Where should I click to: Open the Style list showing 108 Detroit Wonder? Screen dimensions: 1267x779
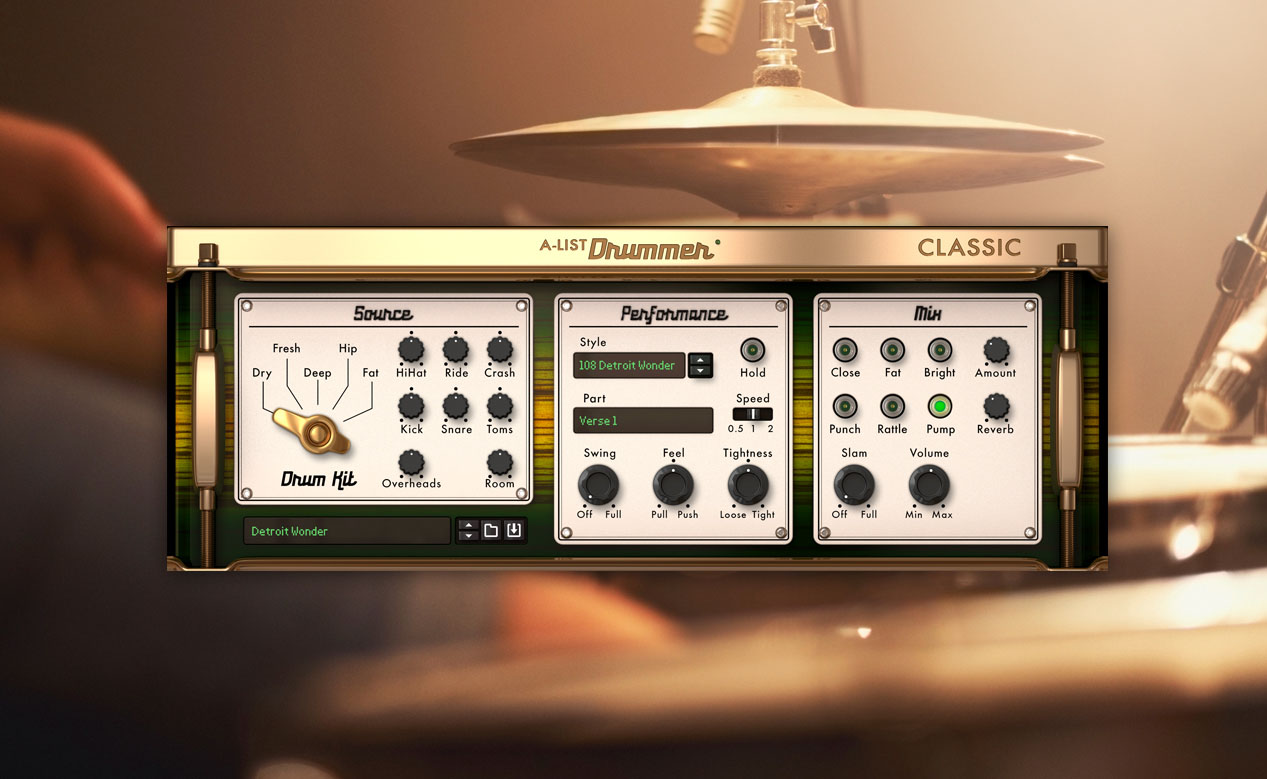pyautogui.click(x=629, y=366)
